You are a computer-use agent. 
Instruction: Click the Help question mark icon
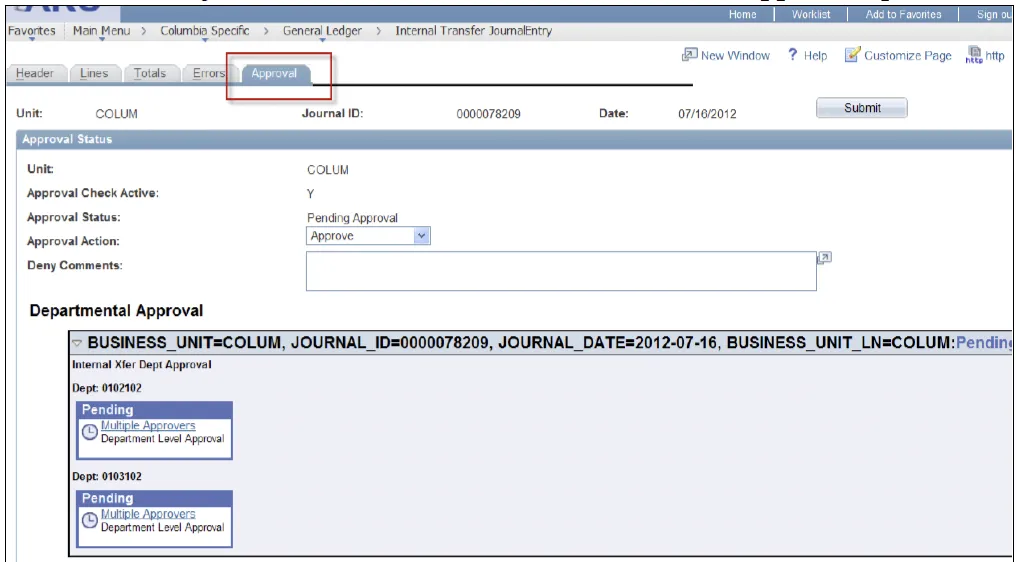point(792,55)
